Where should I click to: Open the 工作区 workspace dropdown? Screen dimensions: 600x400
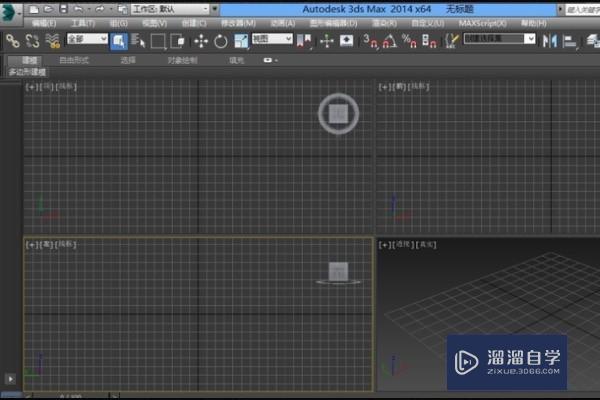(168, 8)
